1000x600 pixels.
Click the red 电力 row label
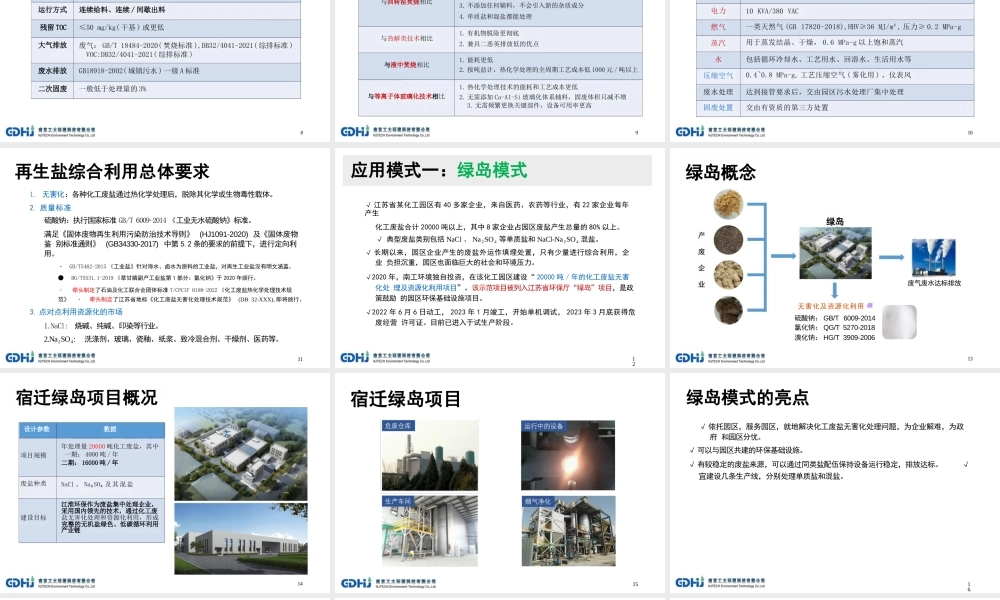[x=718, y=11]
